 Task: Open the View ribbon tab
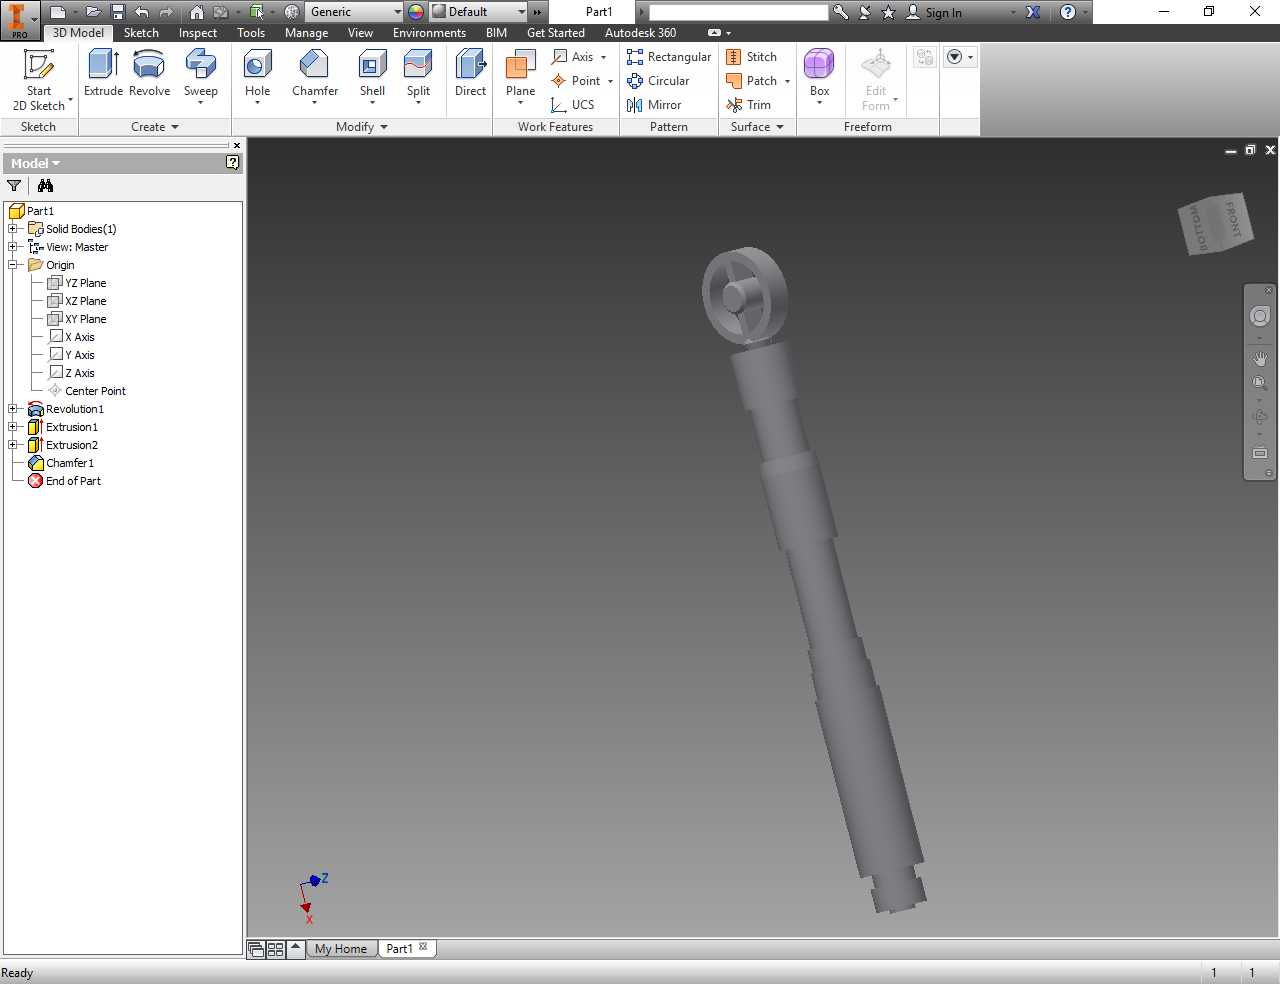pyautogui.click(x=360, y=33)
